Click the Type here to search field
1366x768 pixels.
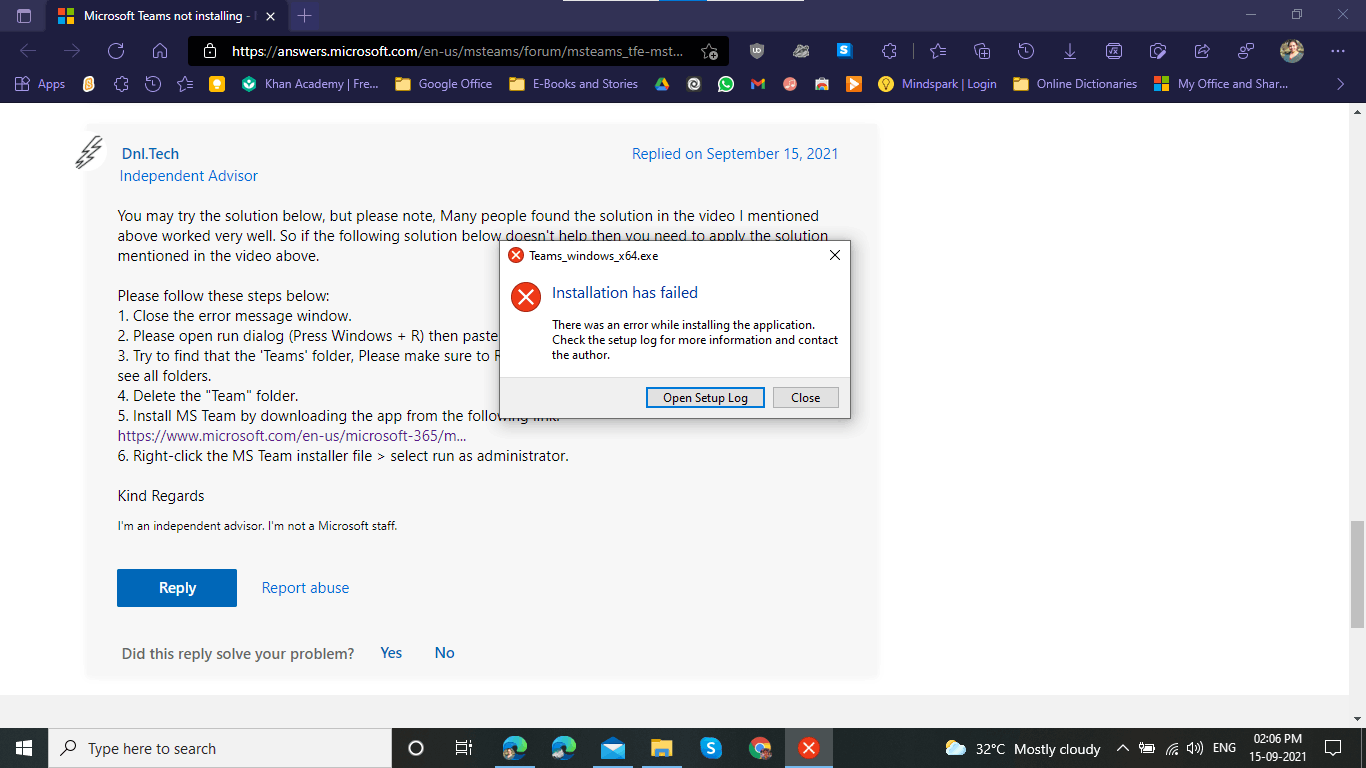pyautogui.click(x=200, y=748)
